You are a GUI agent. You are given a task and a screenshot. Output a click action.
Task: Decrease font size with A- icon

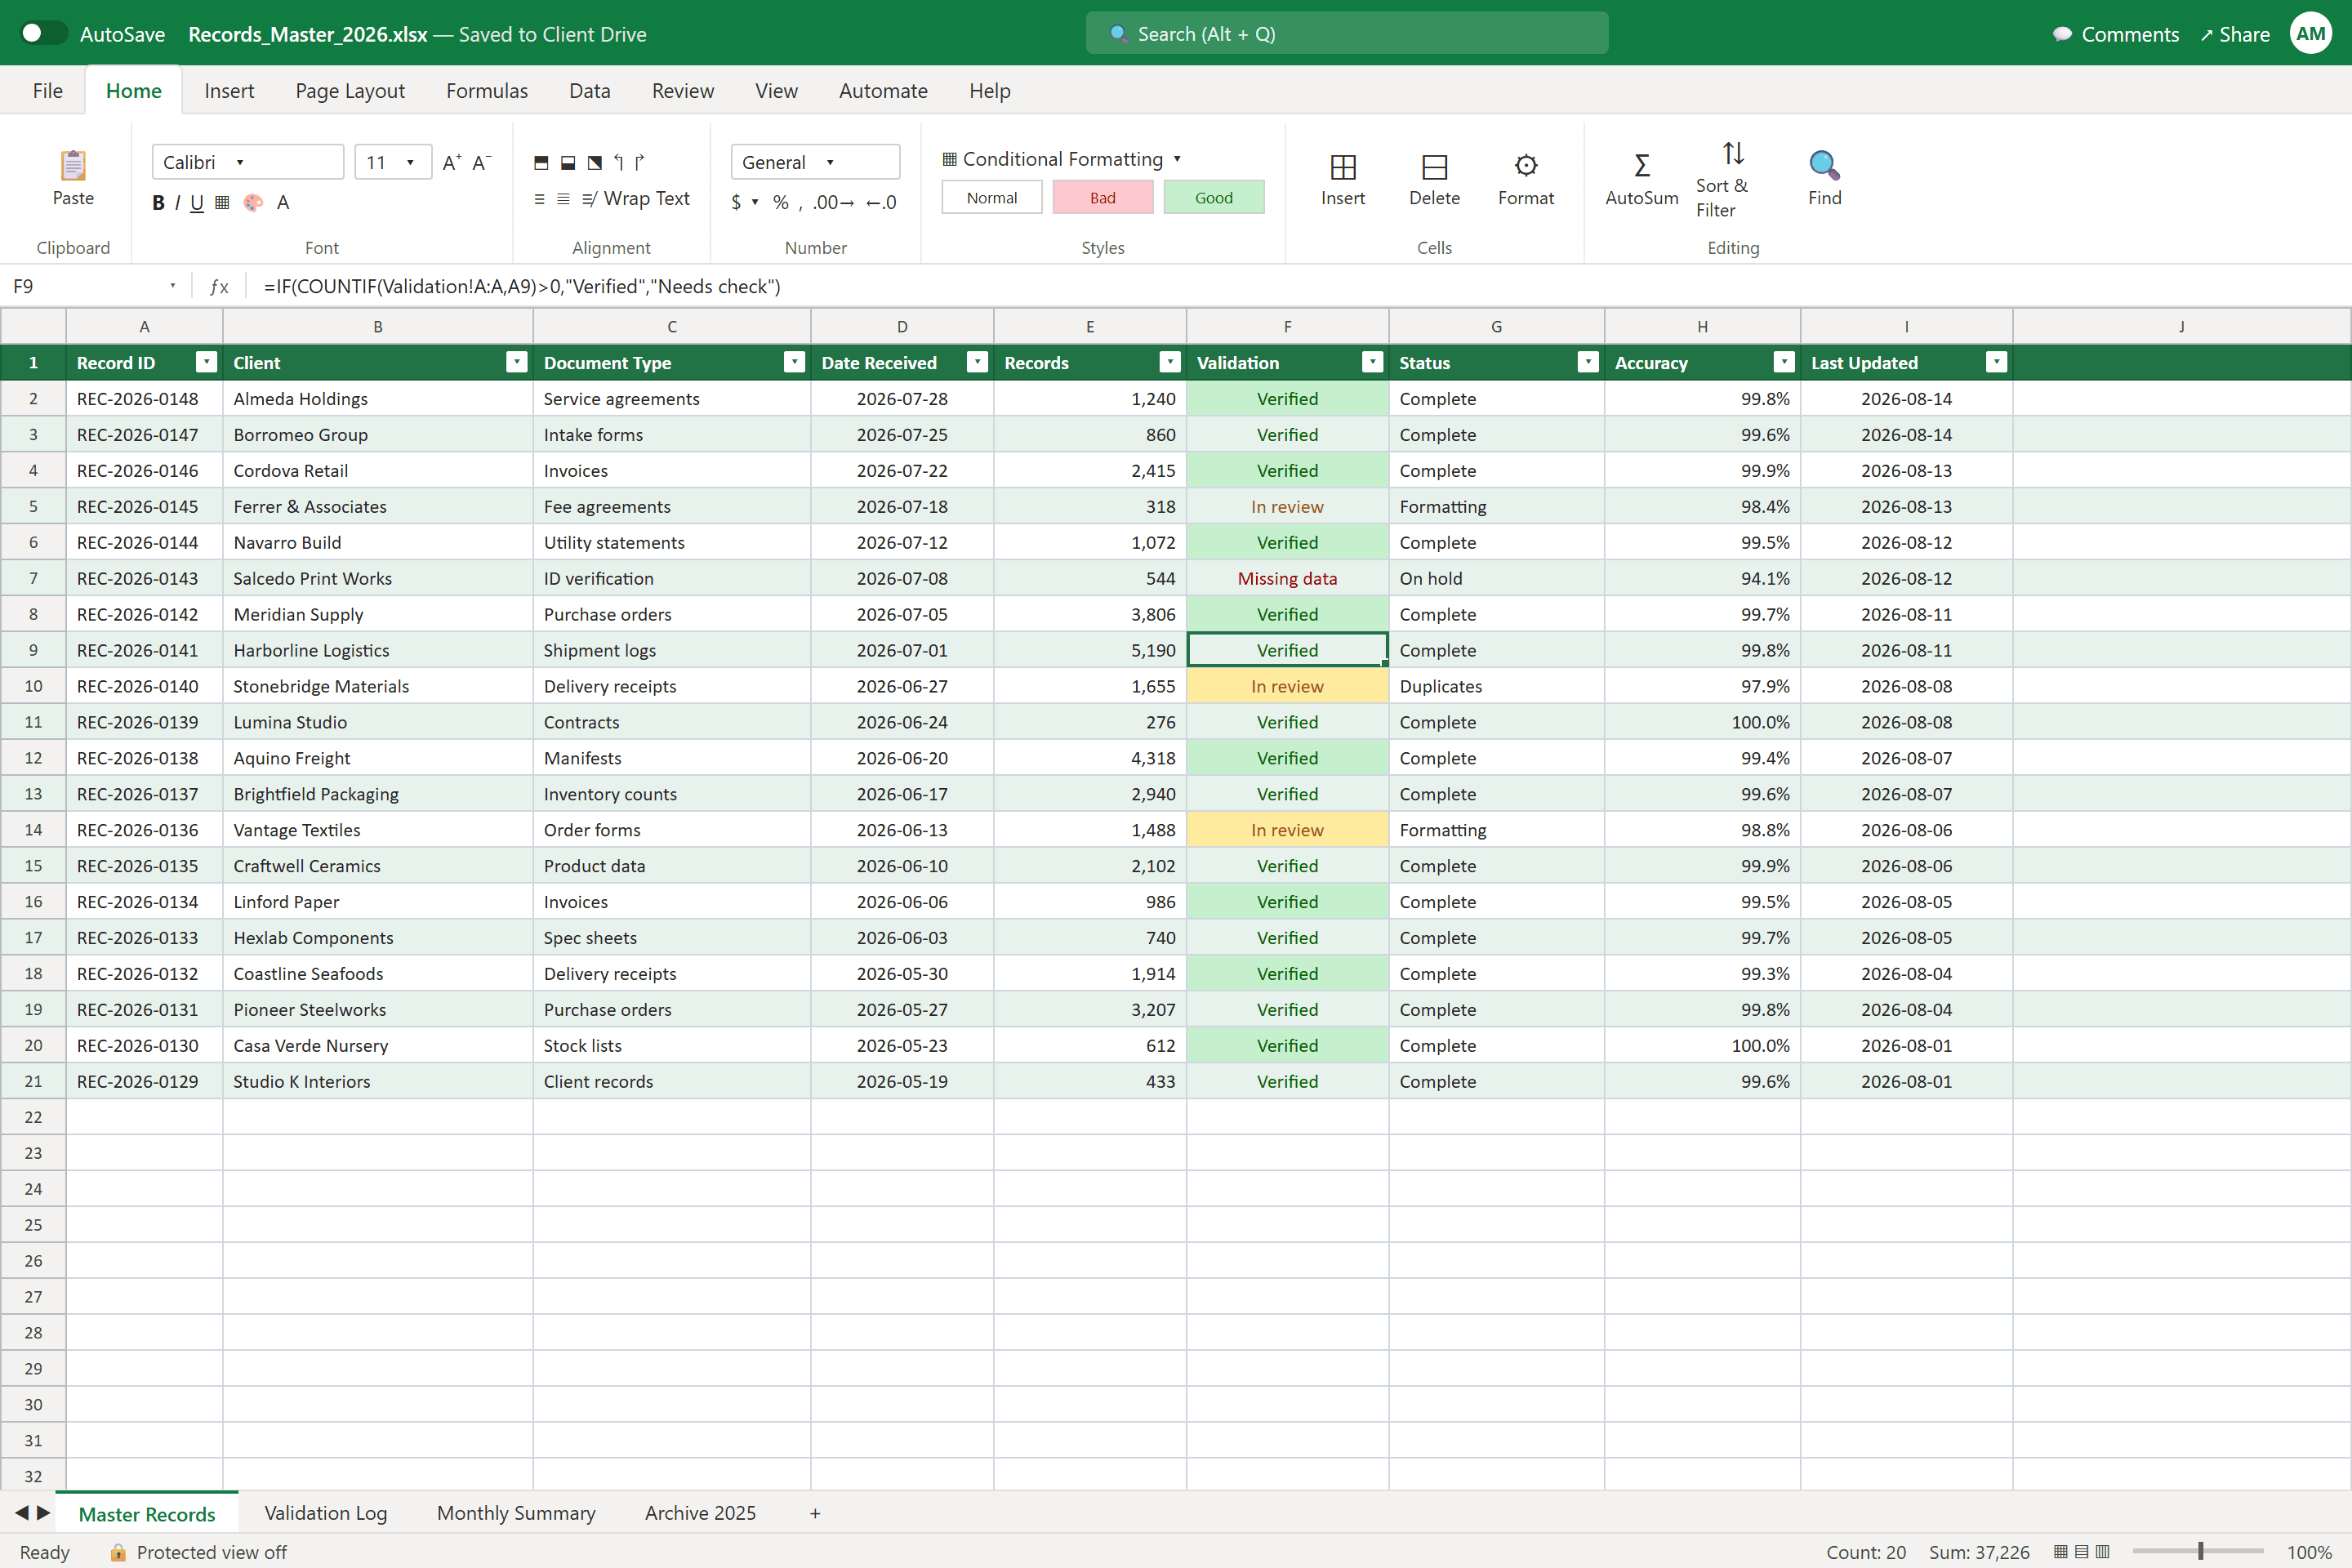tap(482, 162)
